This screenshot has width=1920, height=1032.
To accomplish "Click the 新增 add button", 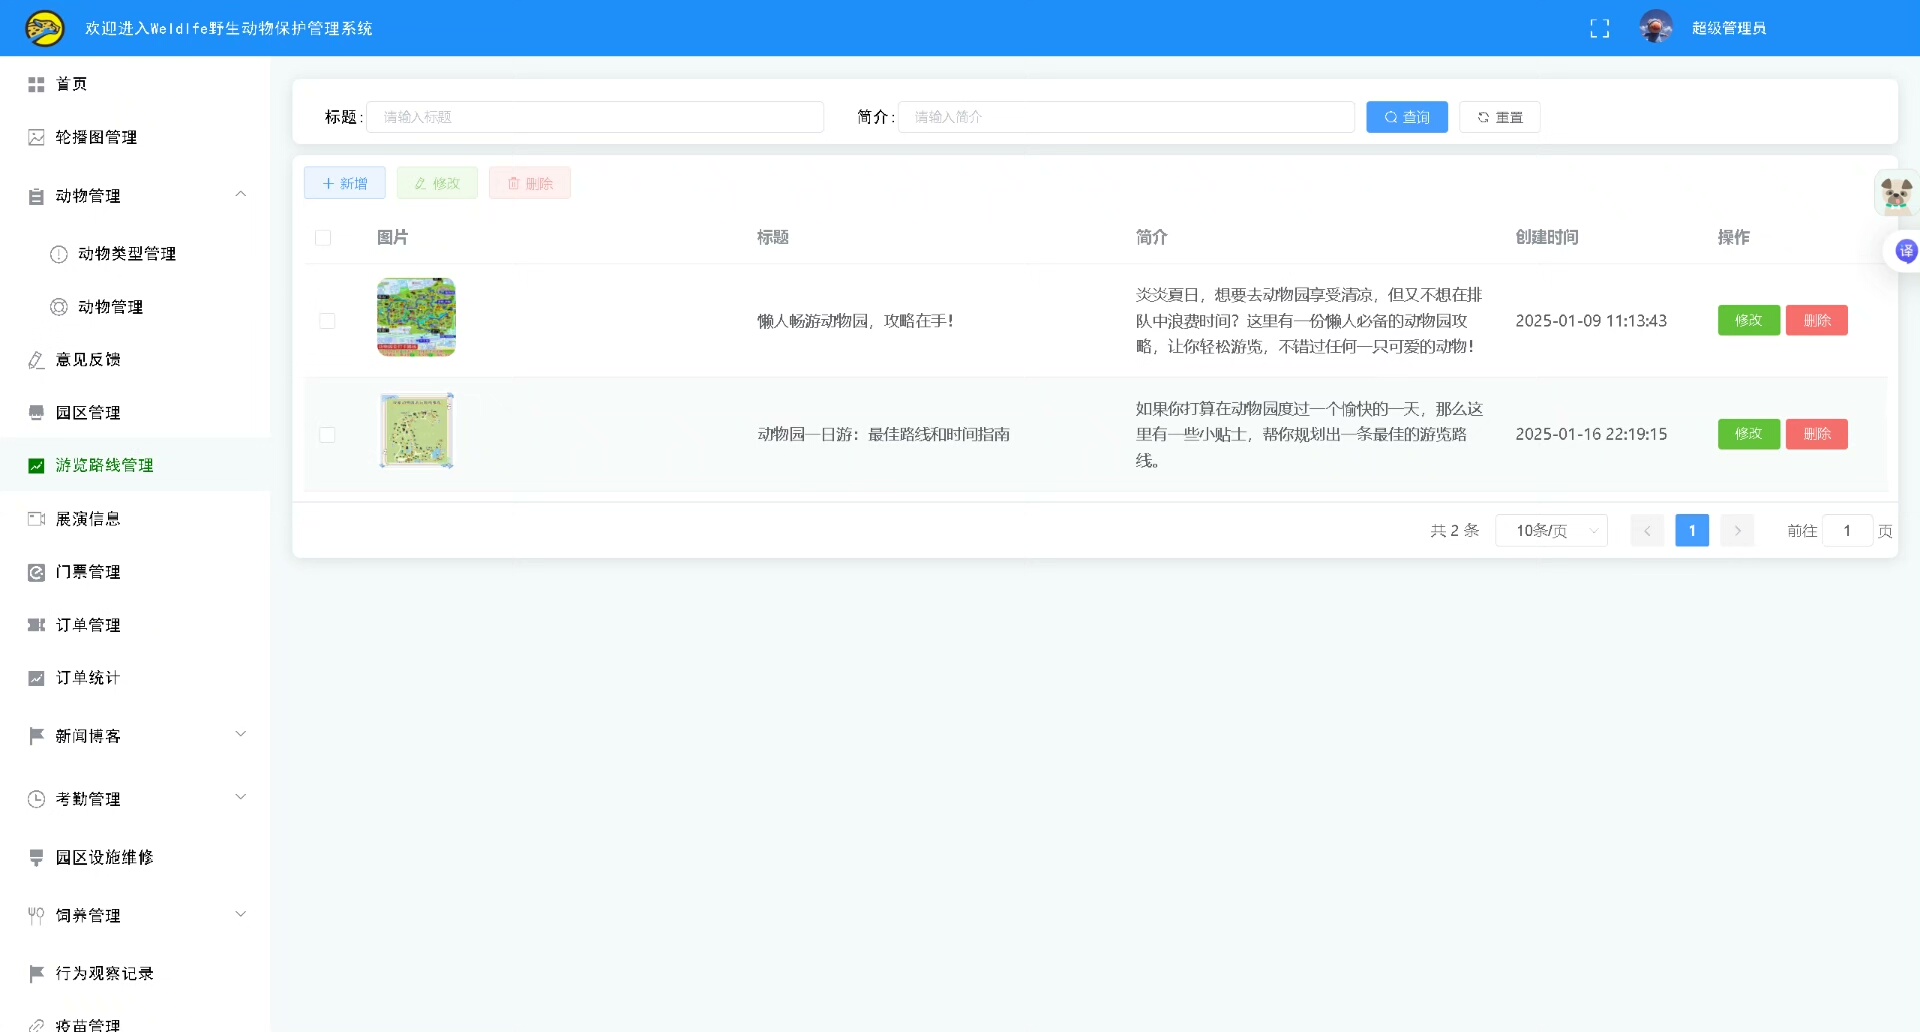I will [345, 183].
